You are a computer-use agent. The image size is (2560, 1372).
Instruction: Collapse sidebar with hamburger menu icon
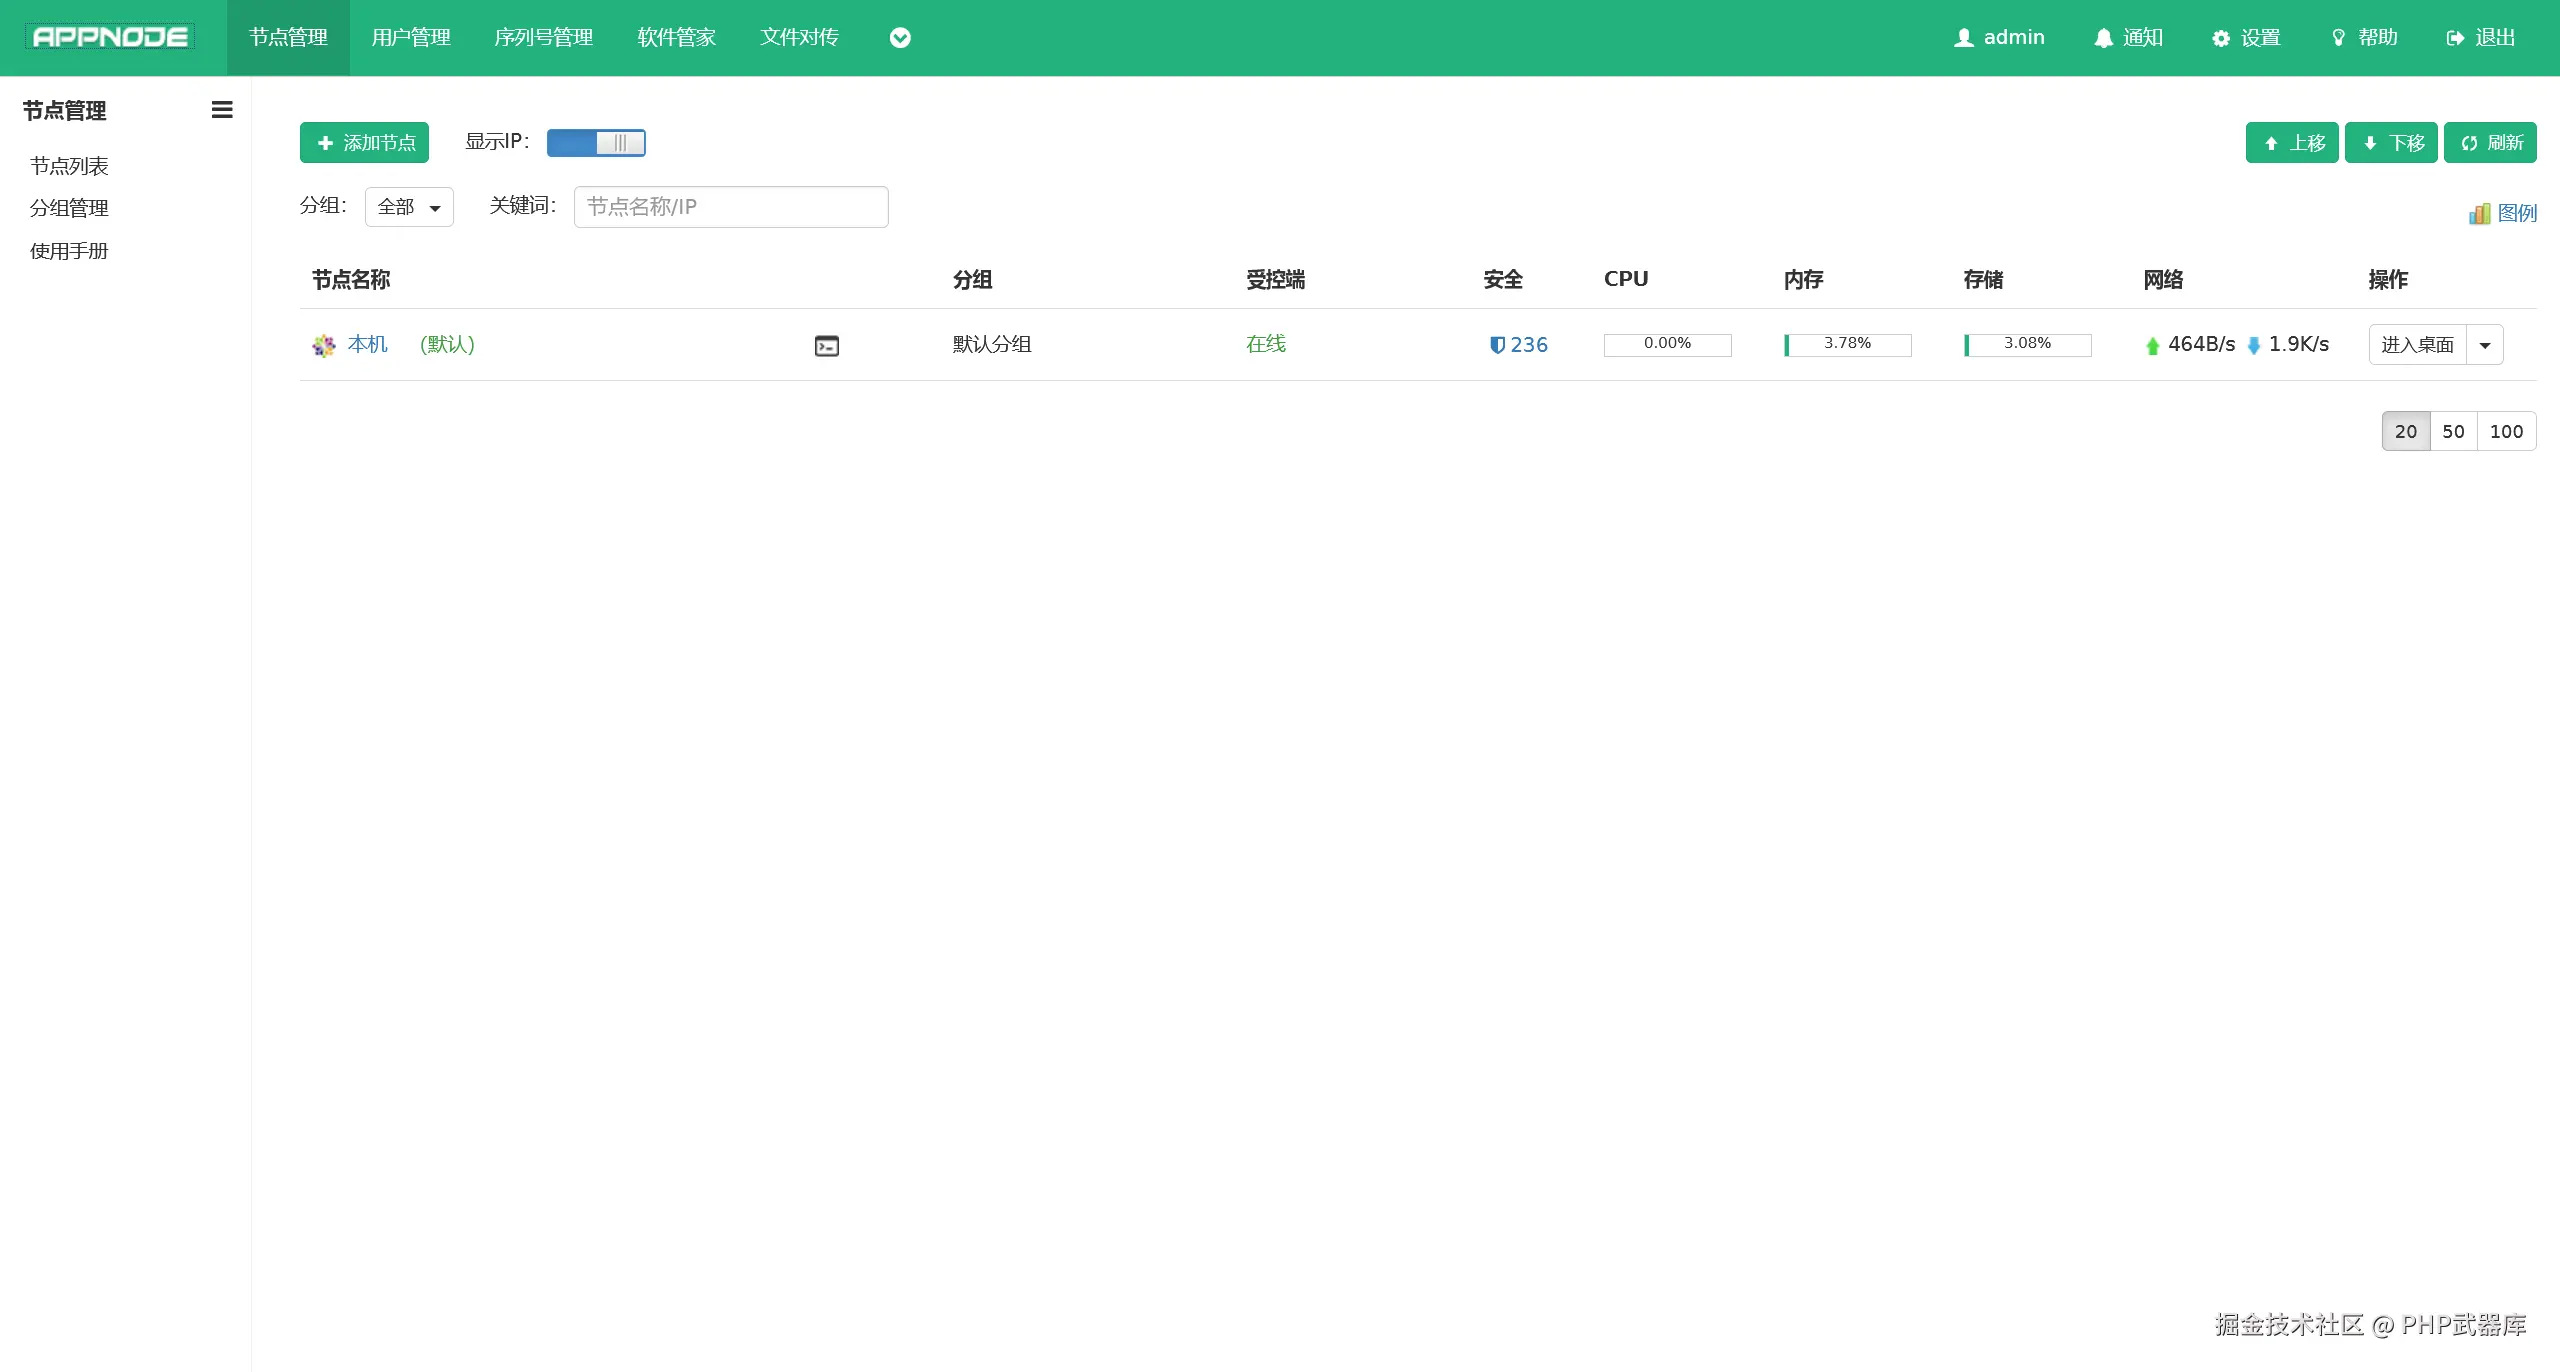(222, 110)
